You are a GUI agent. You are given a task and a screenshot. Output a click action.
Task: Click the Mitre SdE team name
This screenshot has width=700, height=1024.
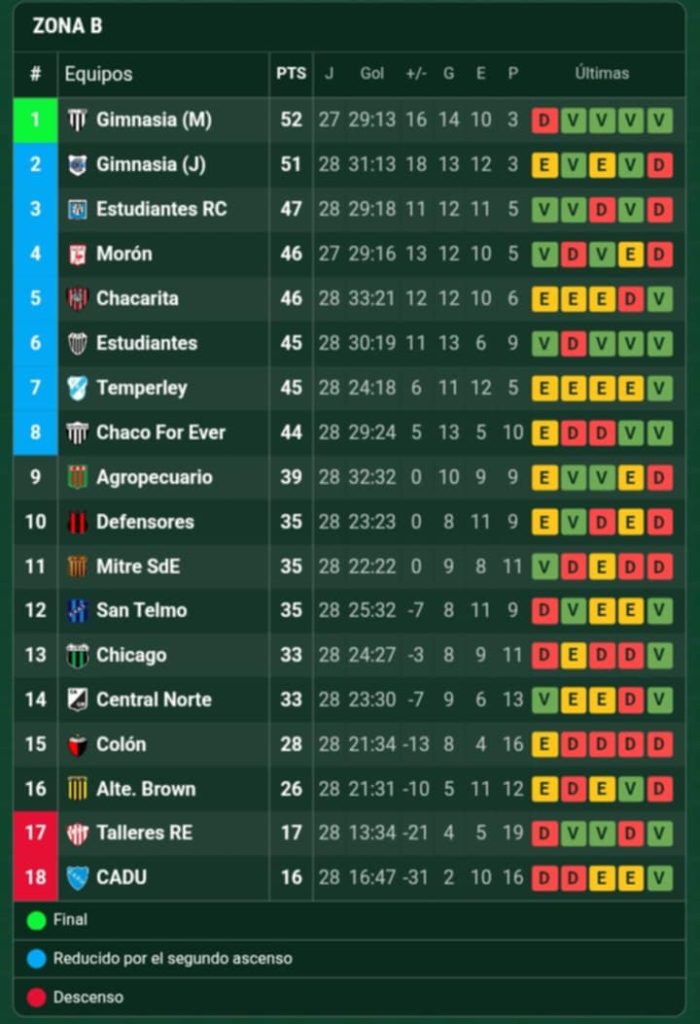click(x=138, y=566)
